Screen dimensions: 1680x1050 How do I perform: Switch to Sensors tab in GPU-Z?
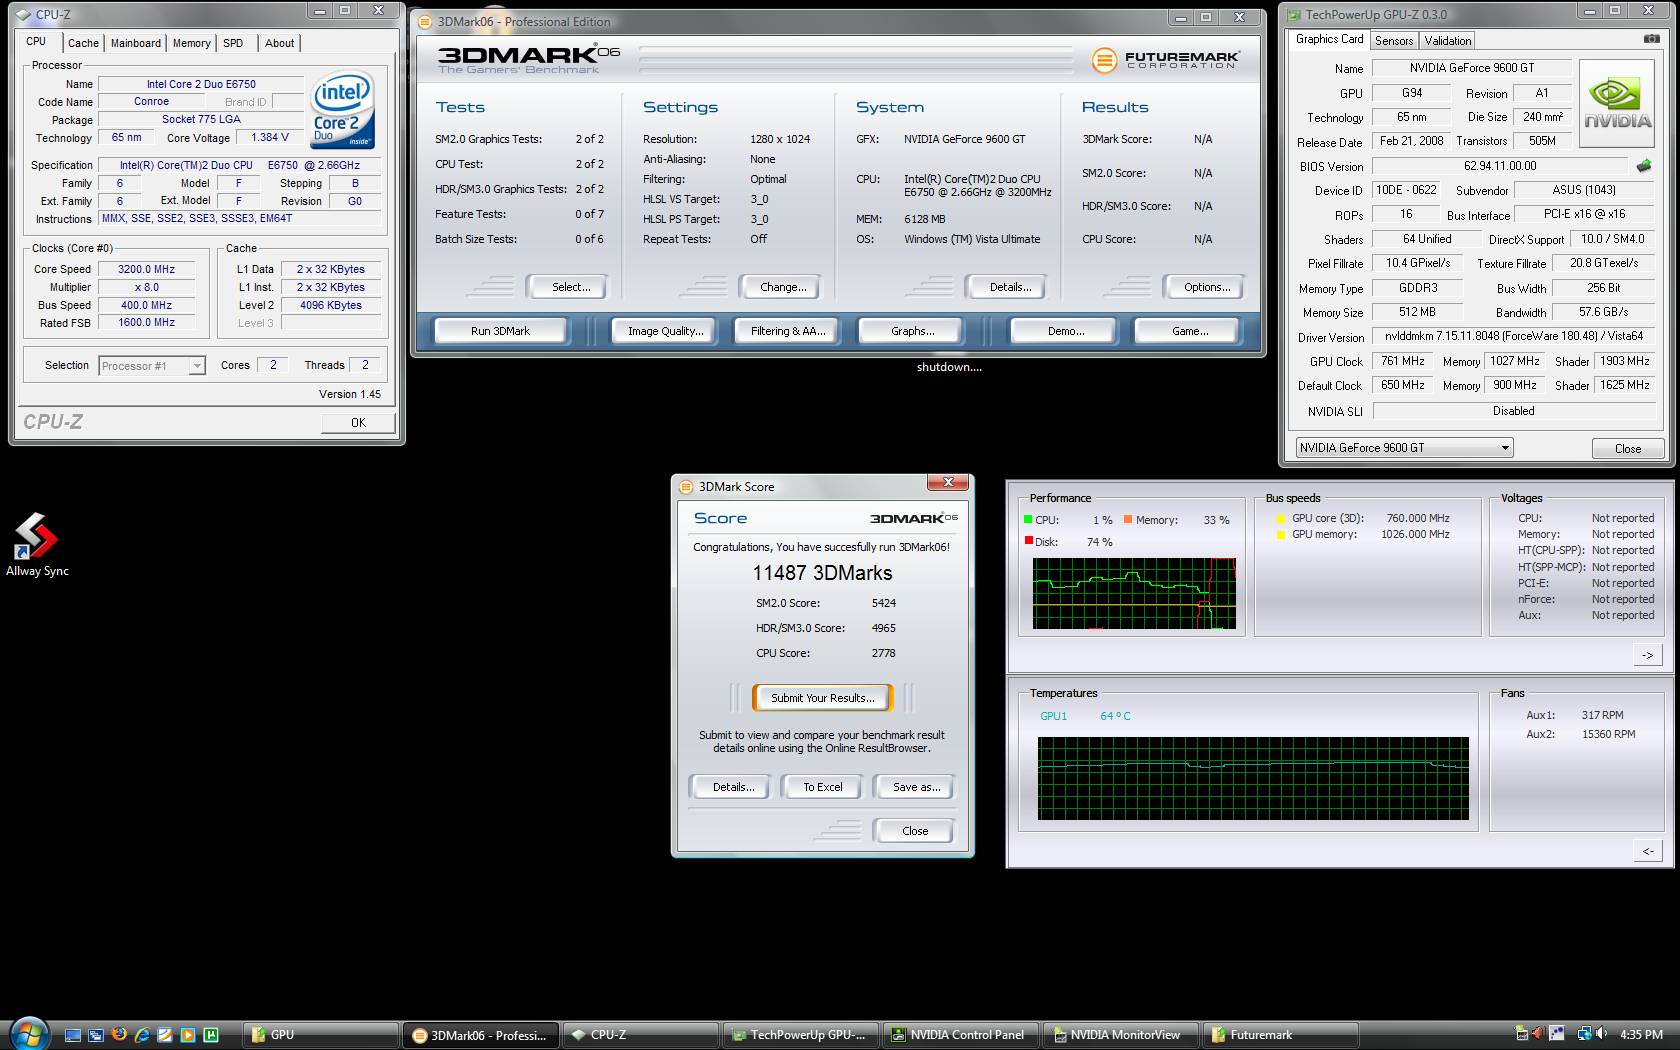pyautogui.click(x=1393, y=41)
